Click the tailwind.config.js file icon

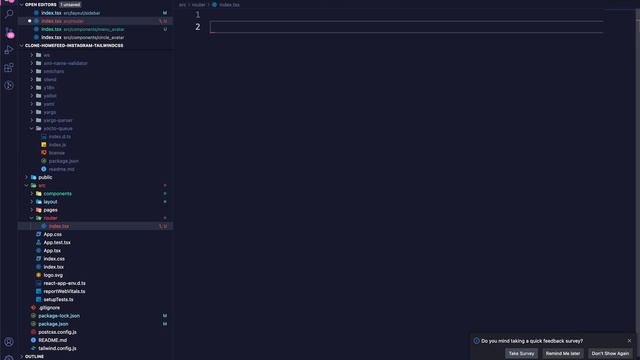pos(33,348)
